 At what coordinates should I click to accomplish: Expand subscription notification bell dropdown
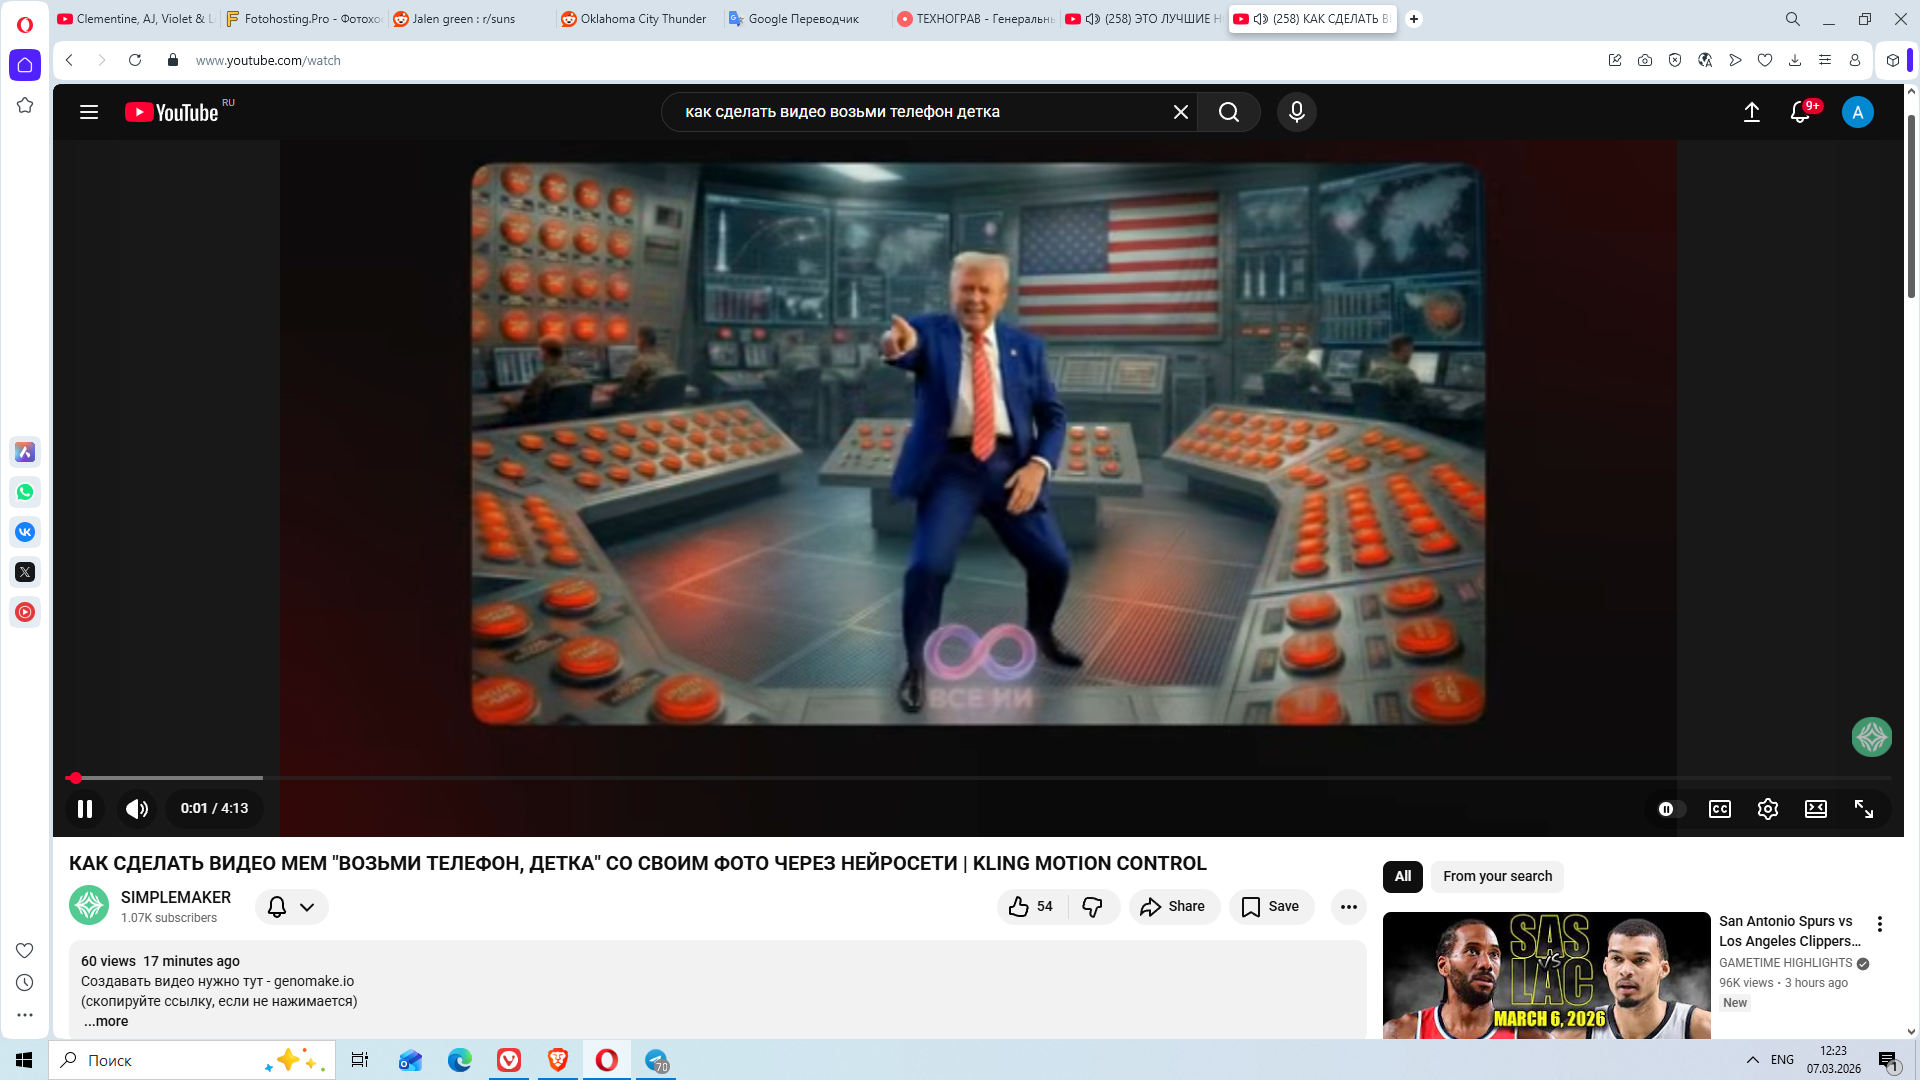click(x=291, y=906)
